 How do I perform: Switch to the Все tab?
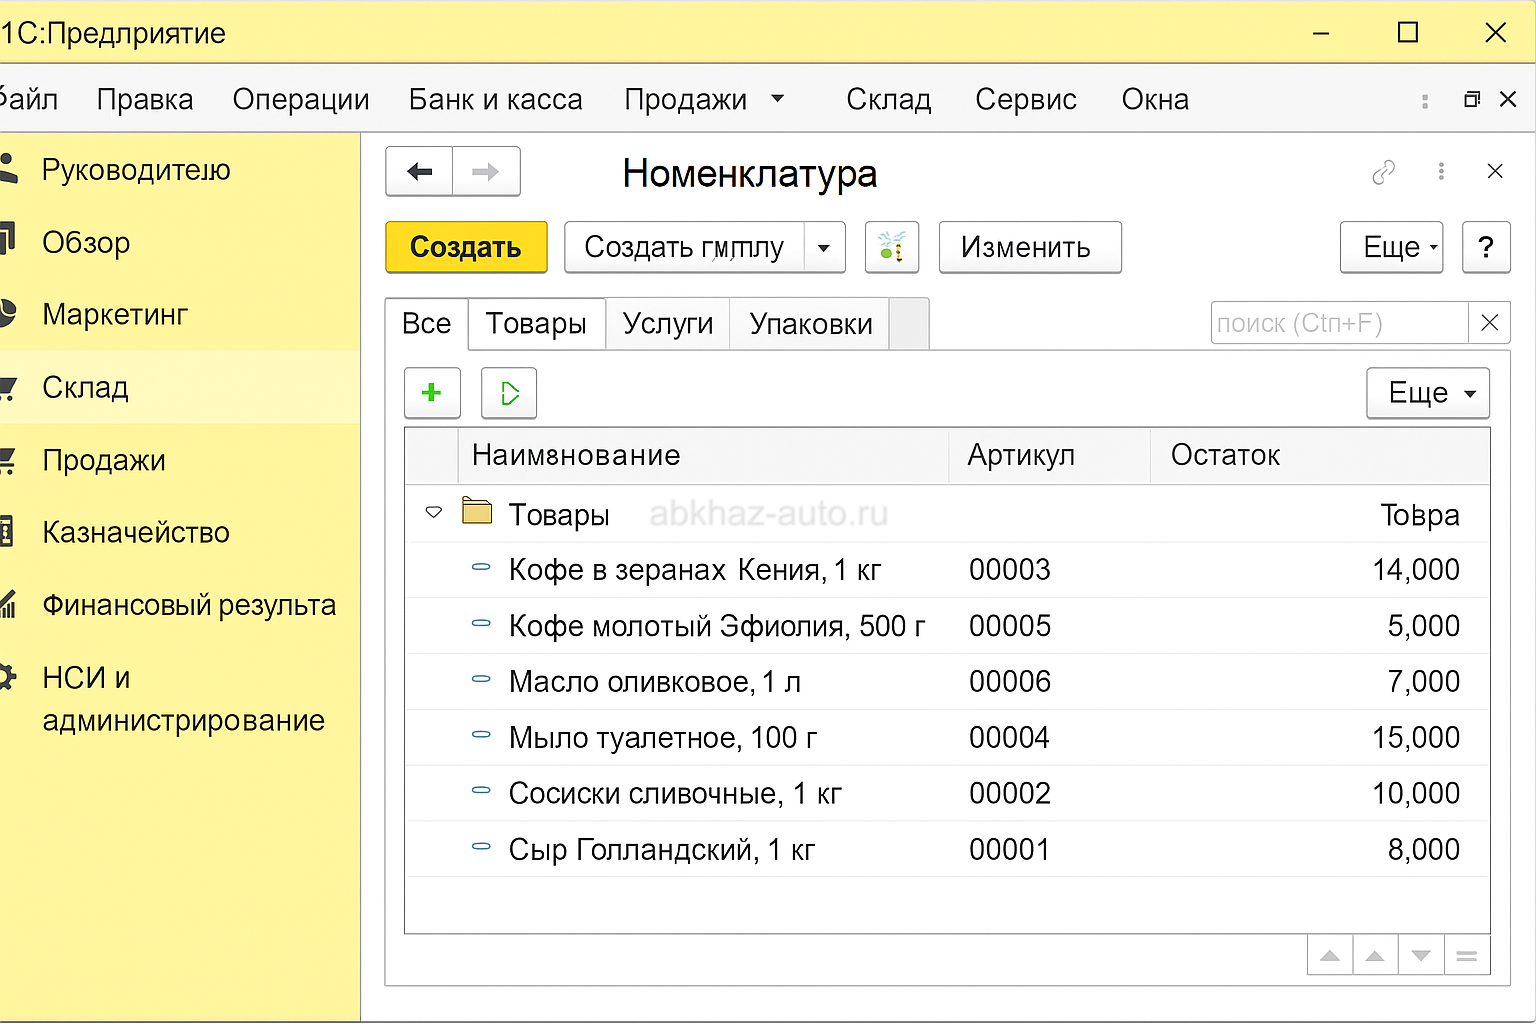click(427, 324)
